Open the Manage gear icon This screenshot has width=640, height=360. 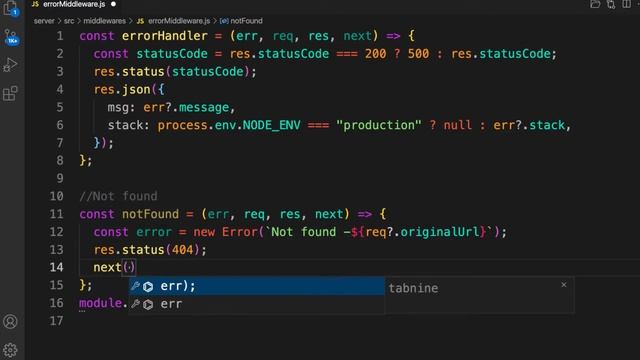(10, 350)
